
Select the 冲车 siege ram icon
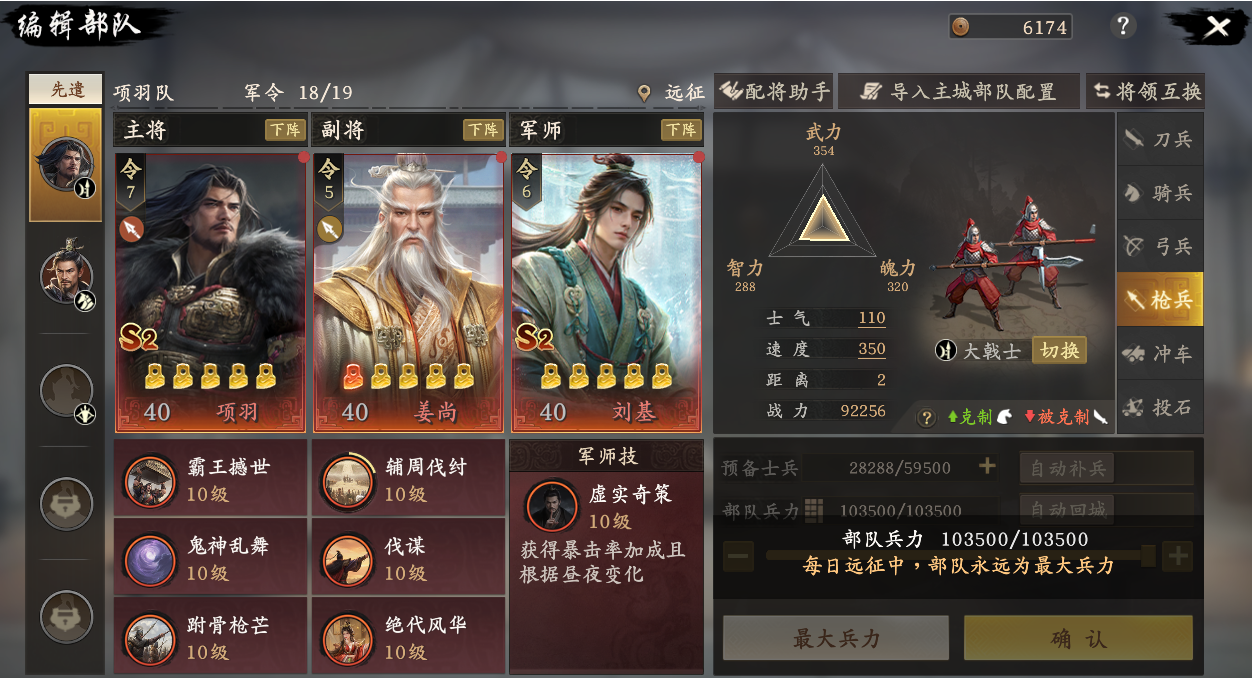click(x=1160, y=353)
